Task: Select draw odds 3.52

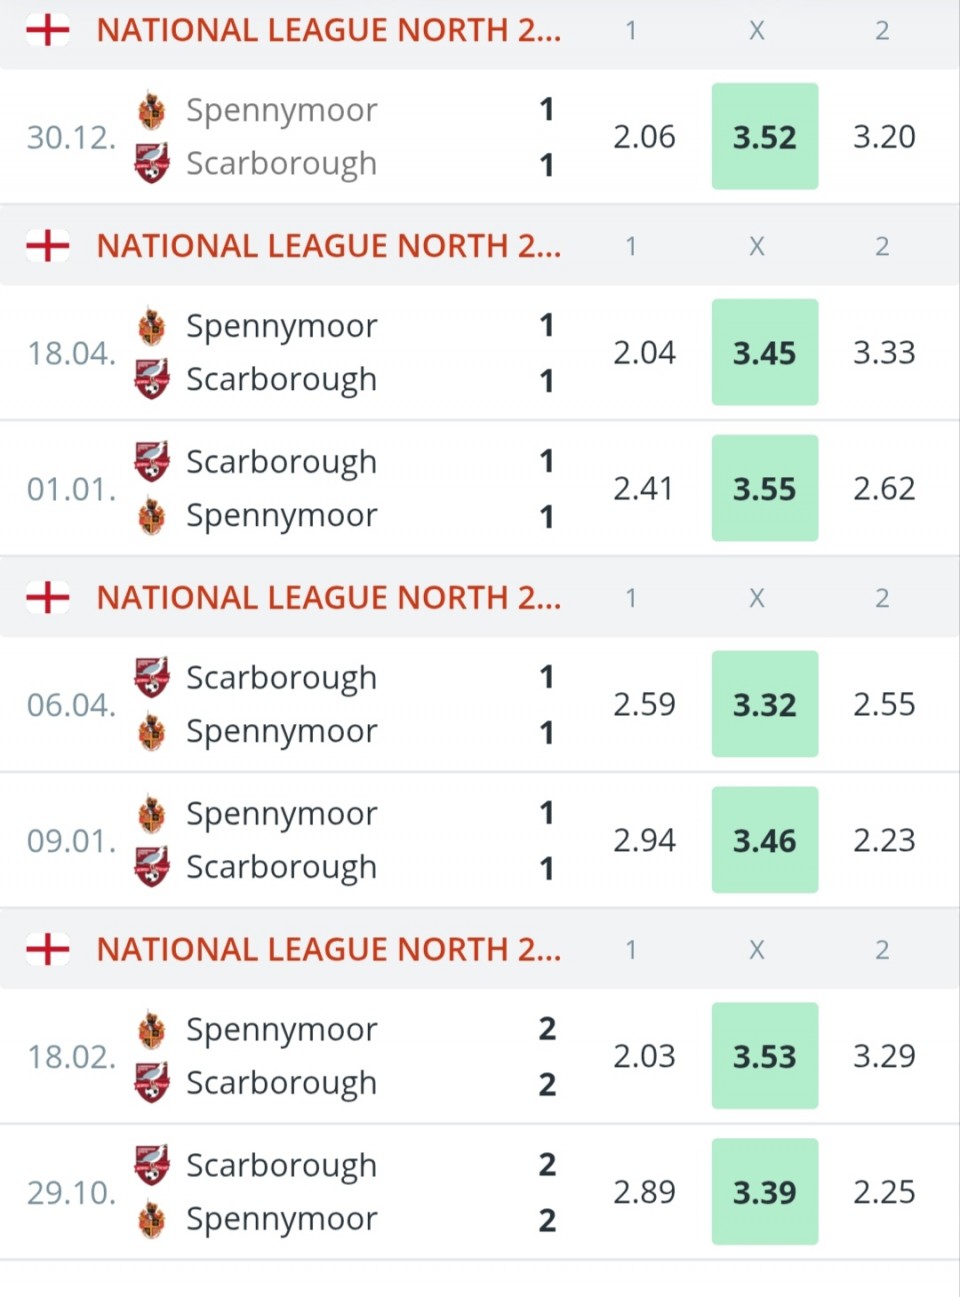Action: click(x=765, y=137)
